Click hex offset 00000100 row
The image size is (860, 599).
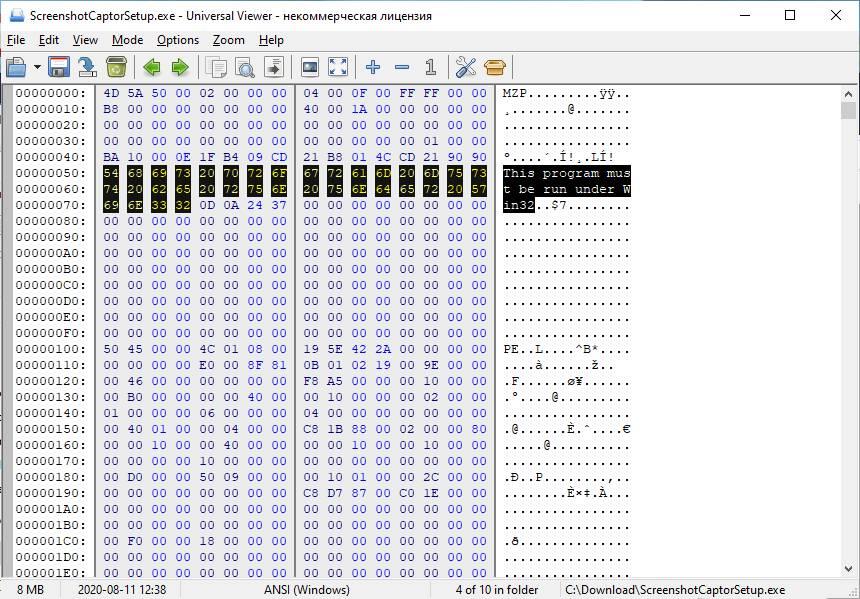[50, 349]
